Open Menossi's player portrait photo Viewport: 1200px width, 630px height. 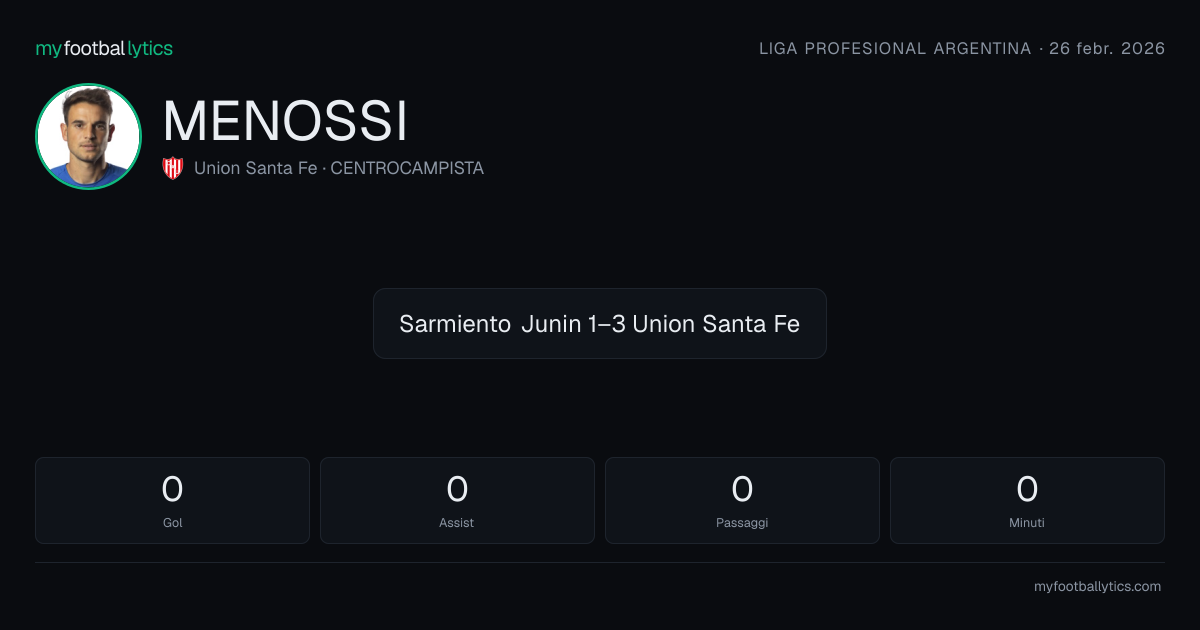[x=88, y=136]
